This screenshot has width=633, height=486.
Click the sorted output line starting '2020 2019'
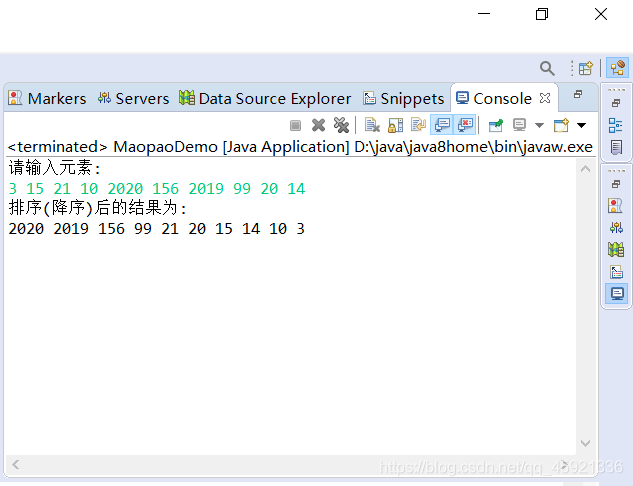click(x=156, y=229)
